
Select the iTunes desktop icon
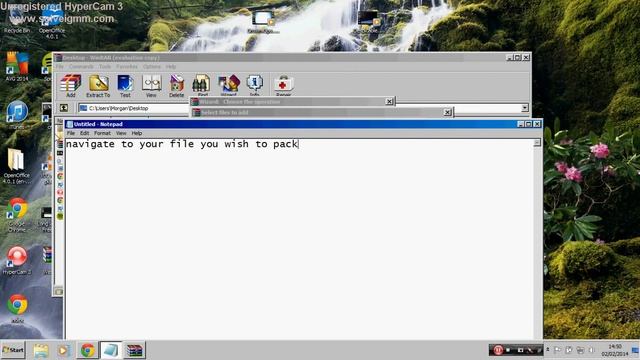(x=17, y=115)
